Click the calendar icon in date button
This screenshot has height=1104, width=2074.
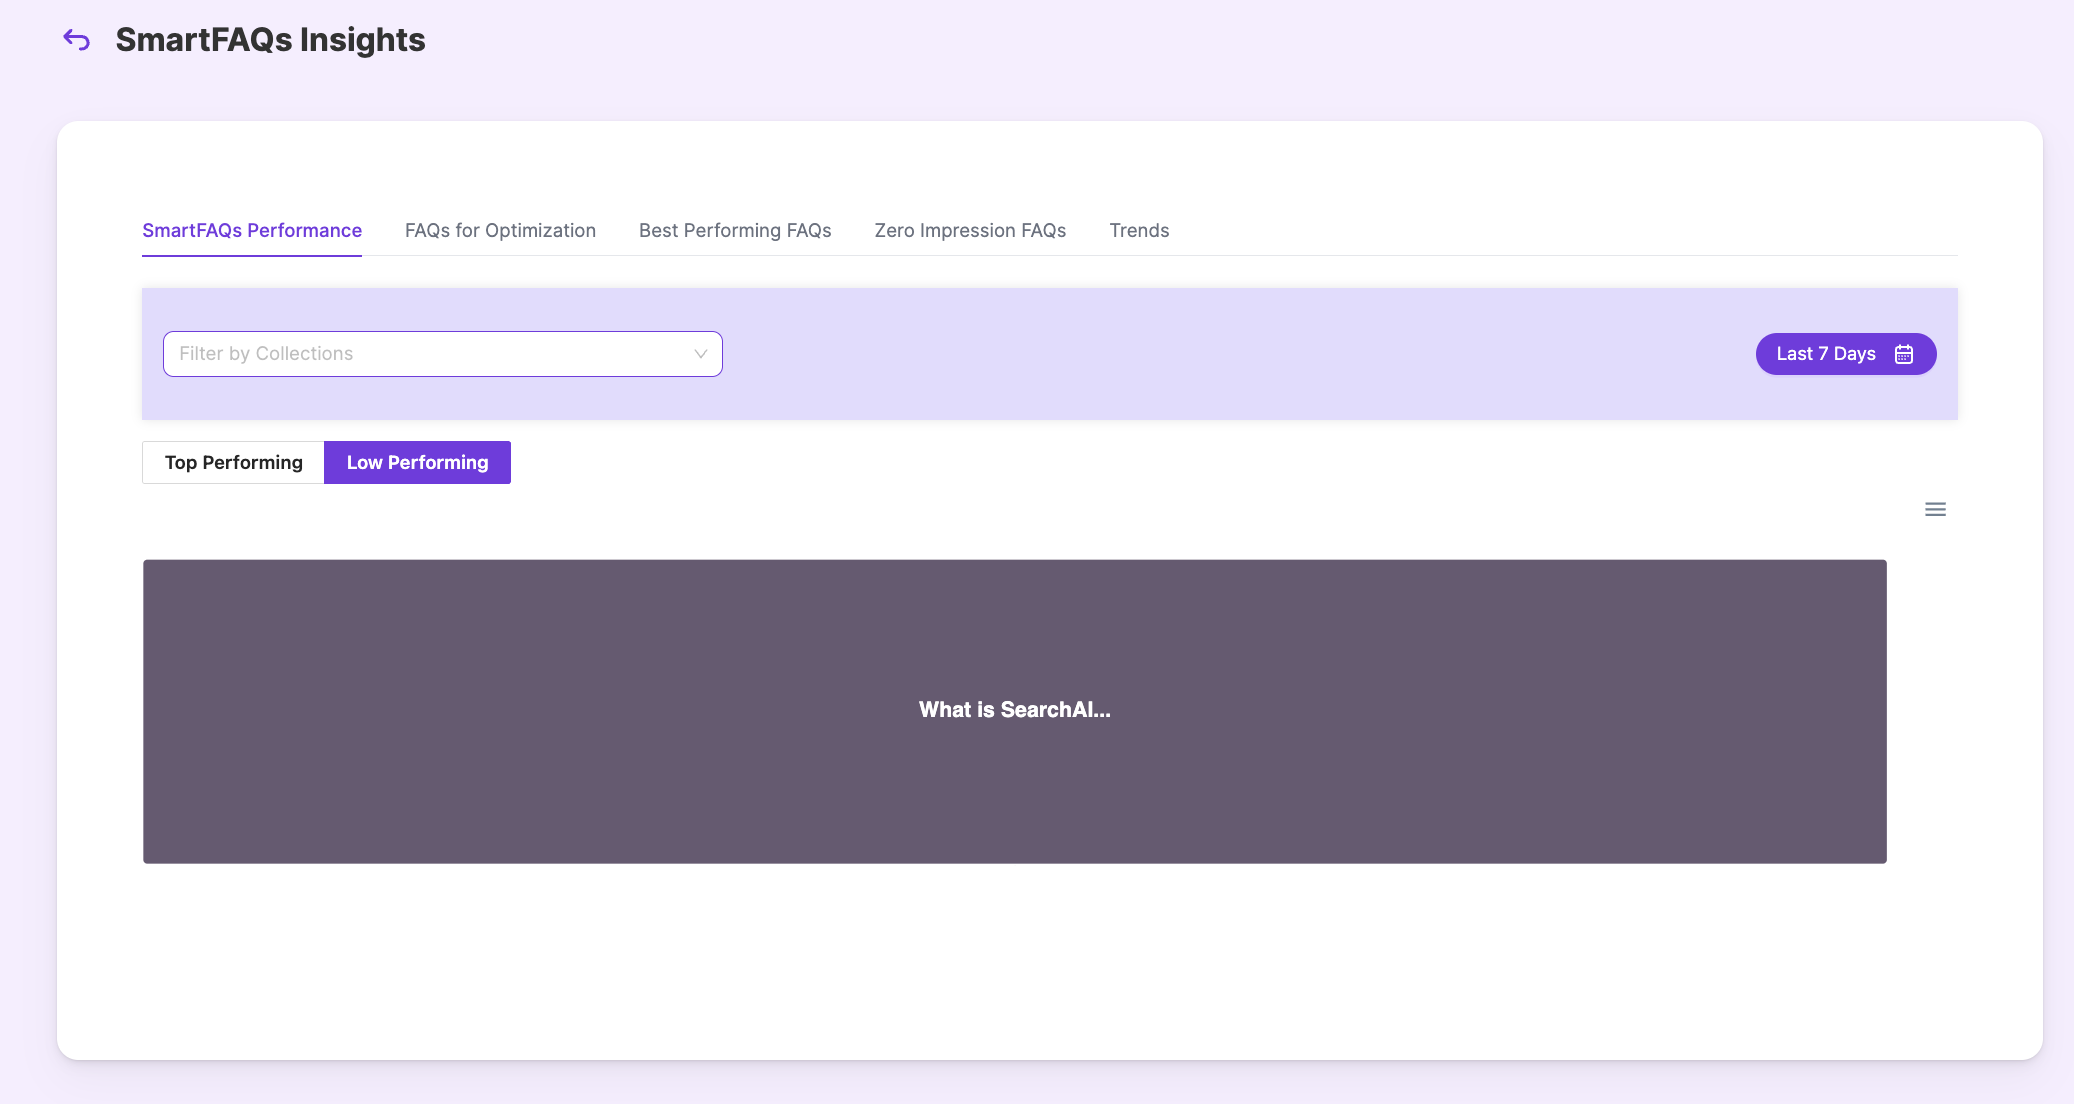[x=1904, y=354]
